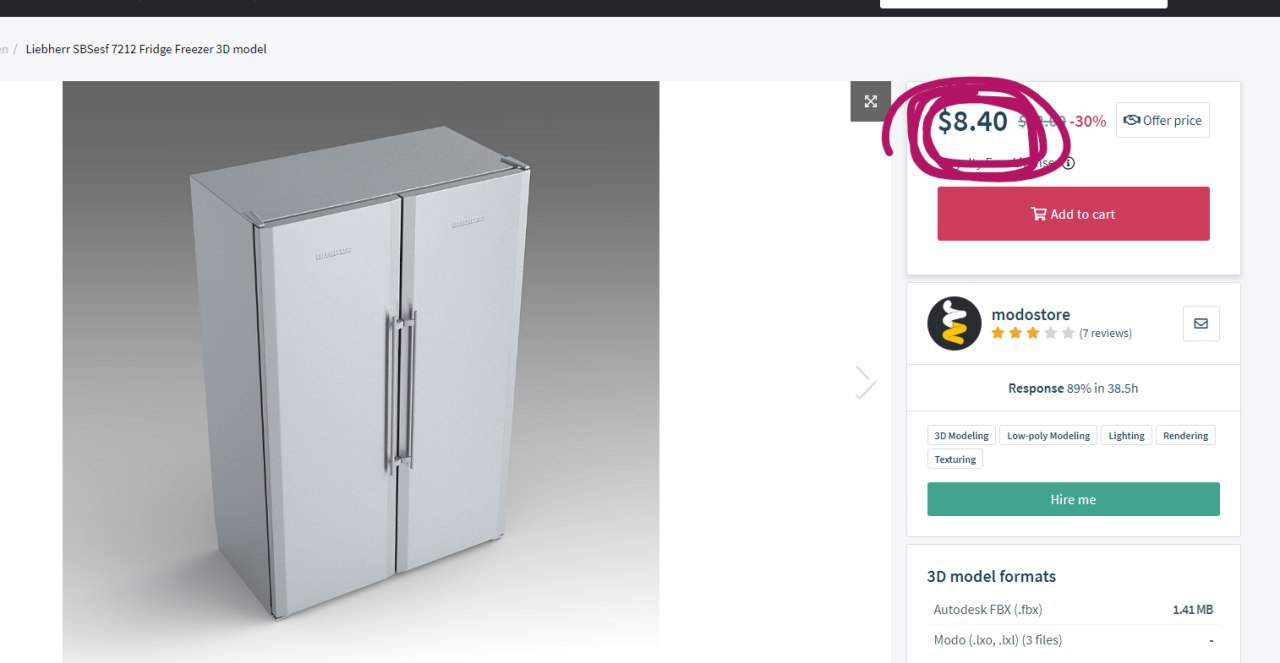Click the envelope message icon

pyautogui.click(x=1201, y=323)
